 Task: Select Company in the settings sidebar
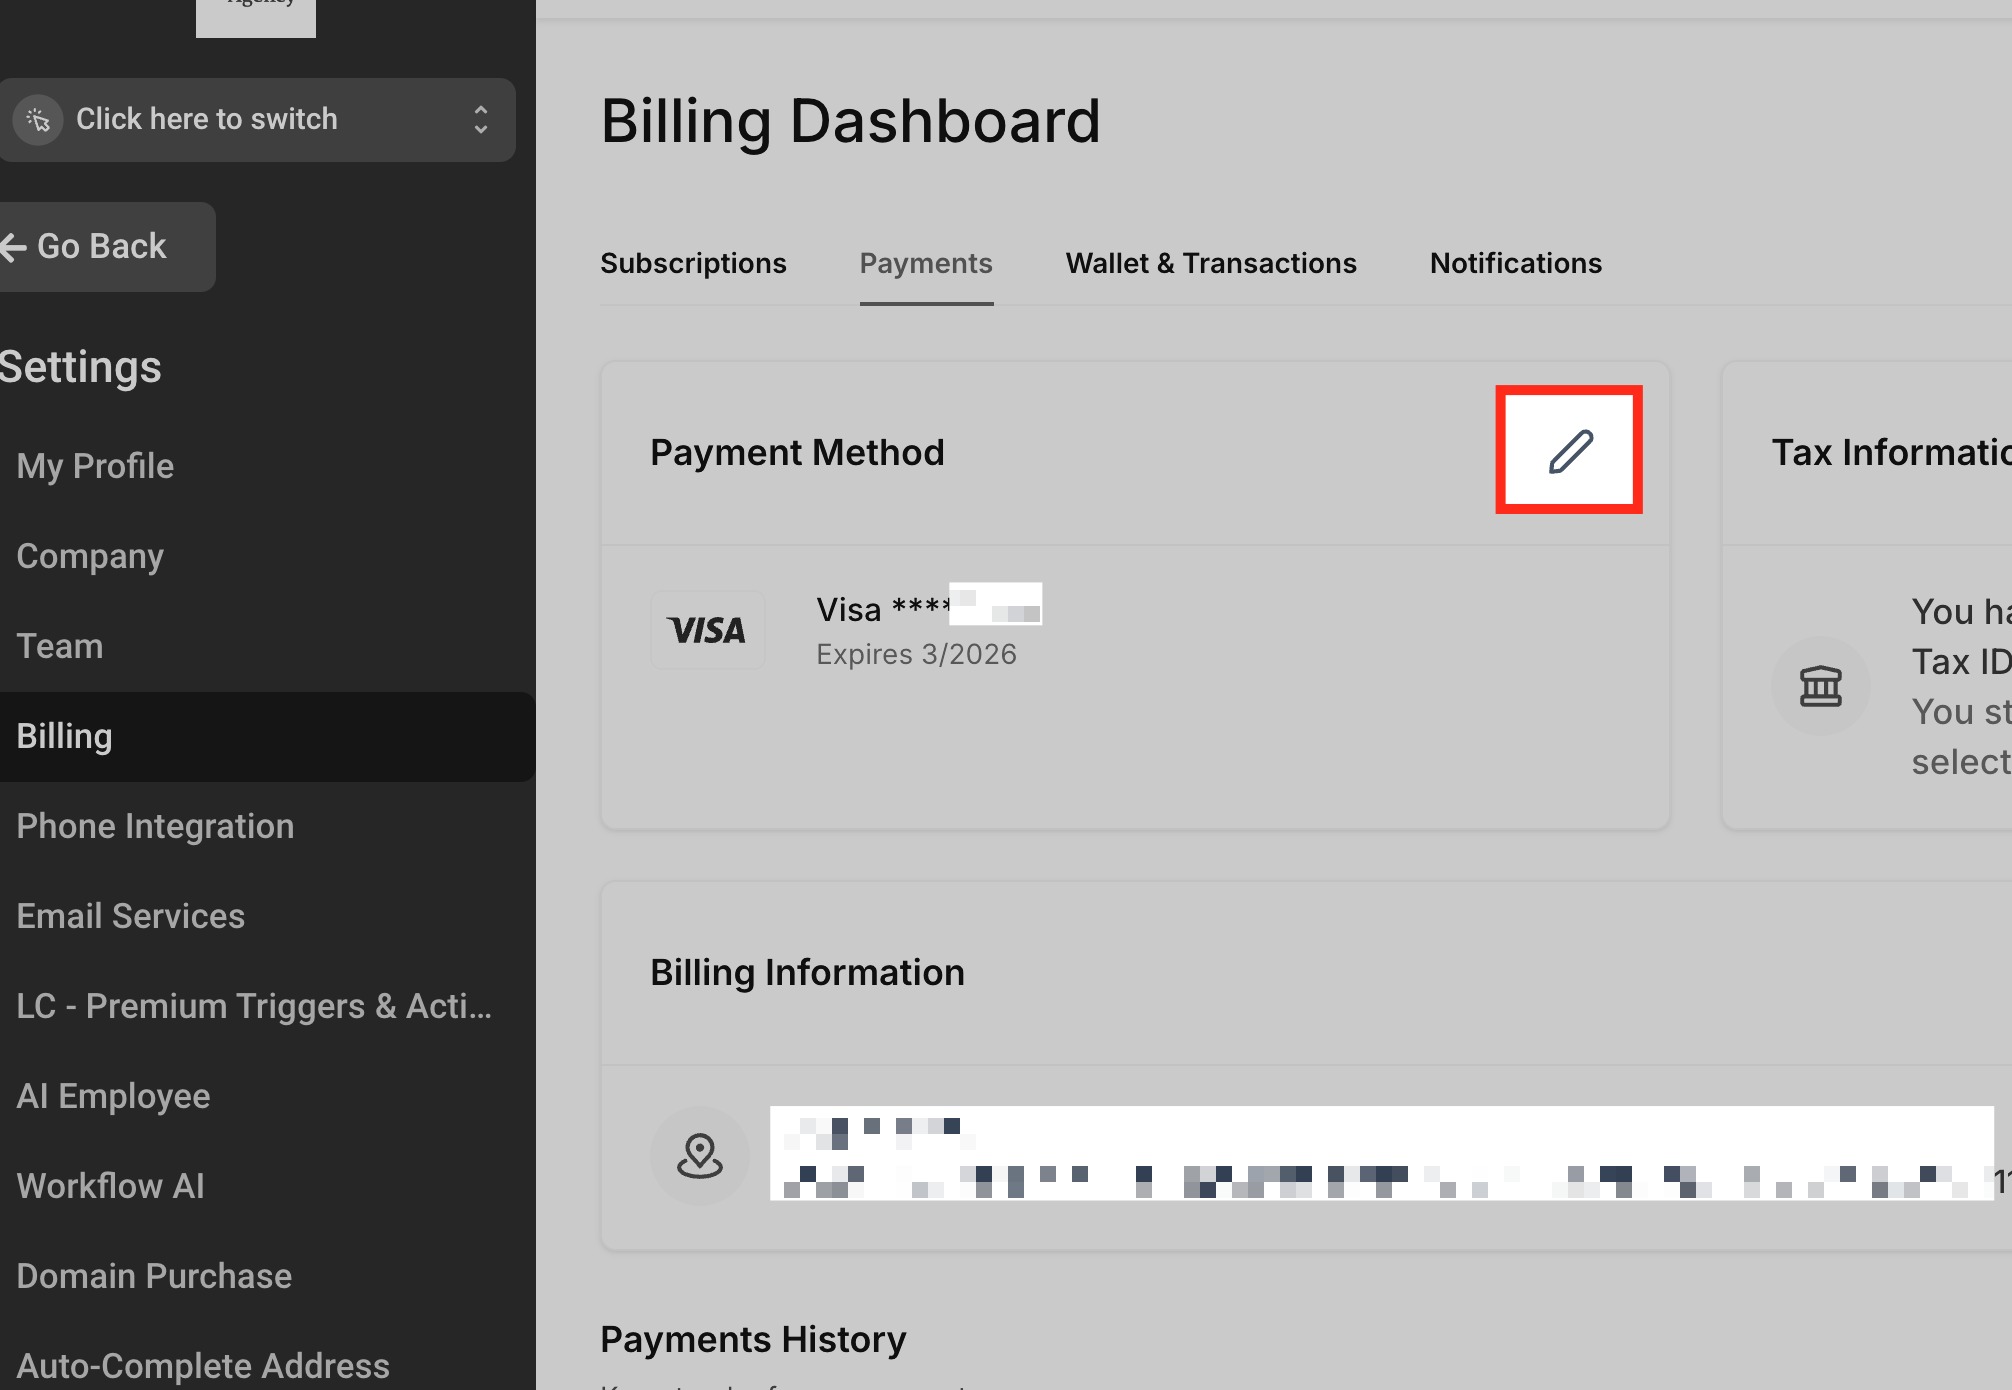pyautogui.click(x=90, y=556)
